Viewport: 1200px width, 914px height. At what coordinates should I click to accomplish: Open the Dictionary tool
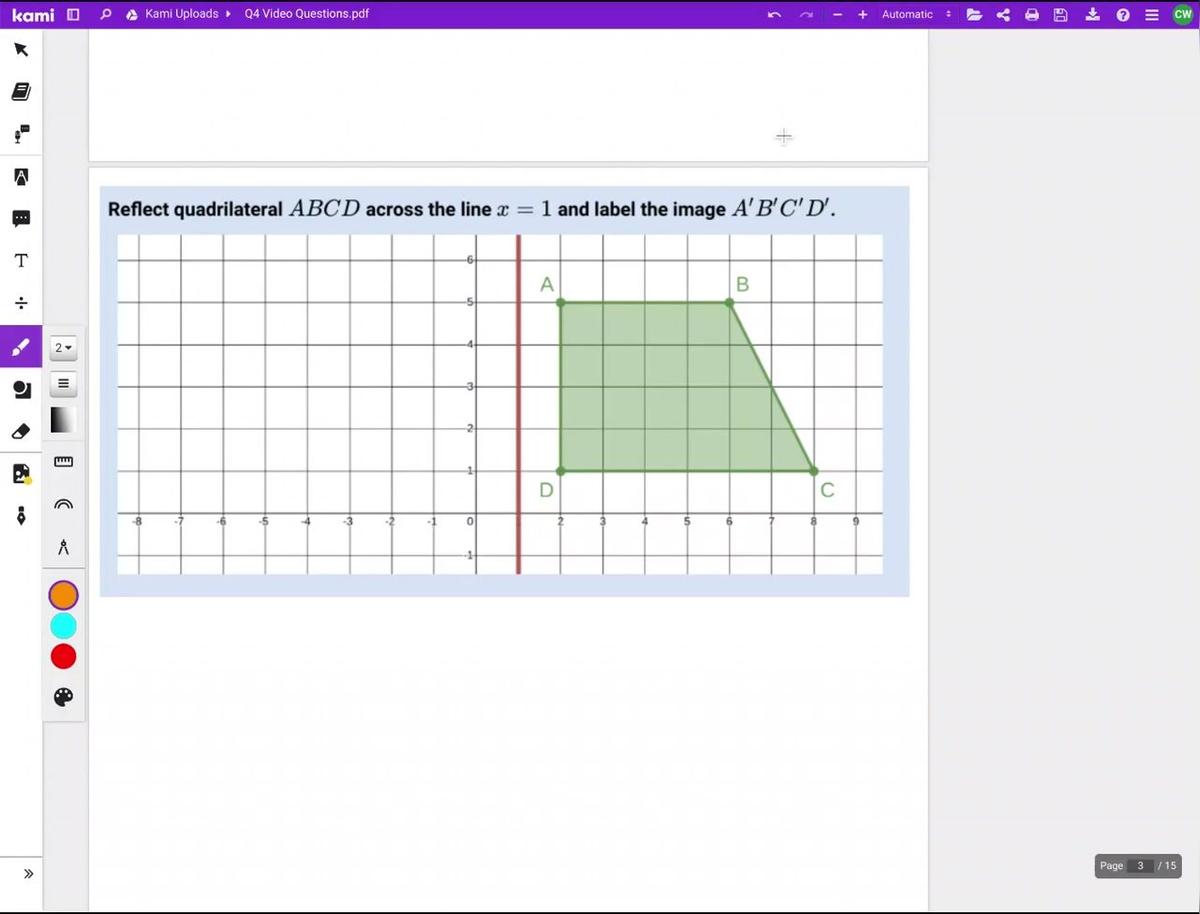[21, 91]
